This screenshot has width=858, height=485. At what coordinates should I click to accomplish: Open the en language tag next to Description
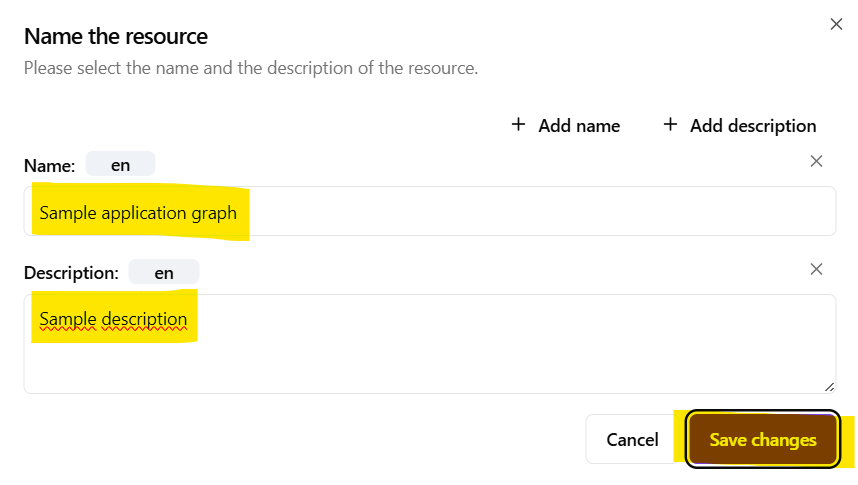tap(164, 272)
